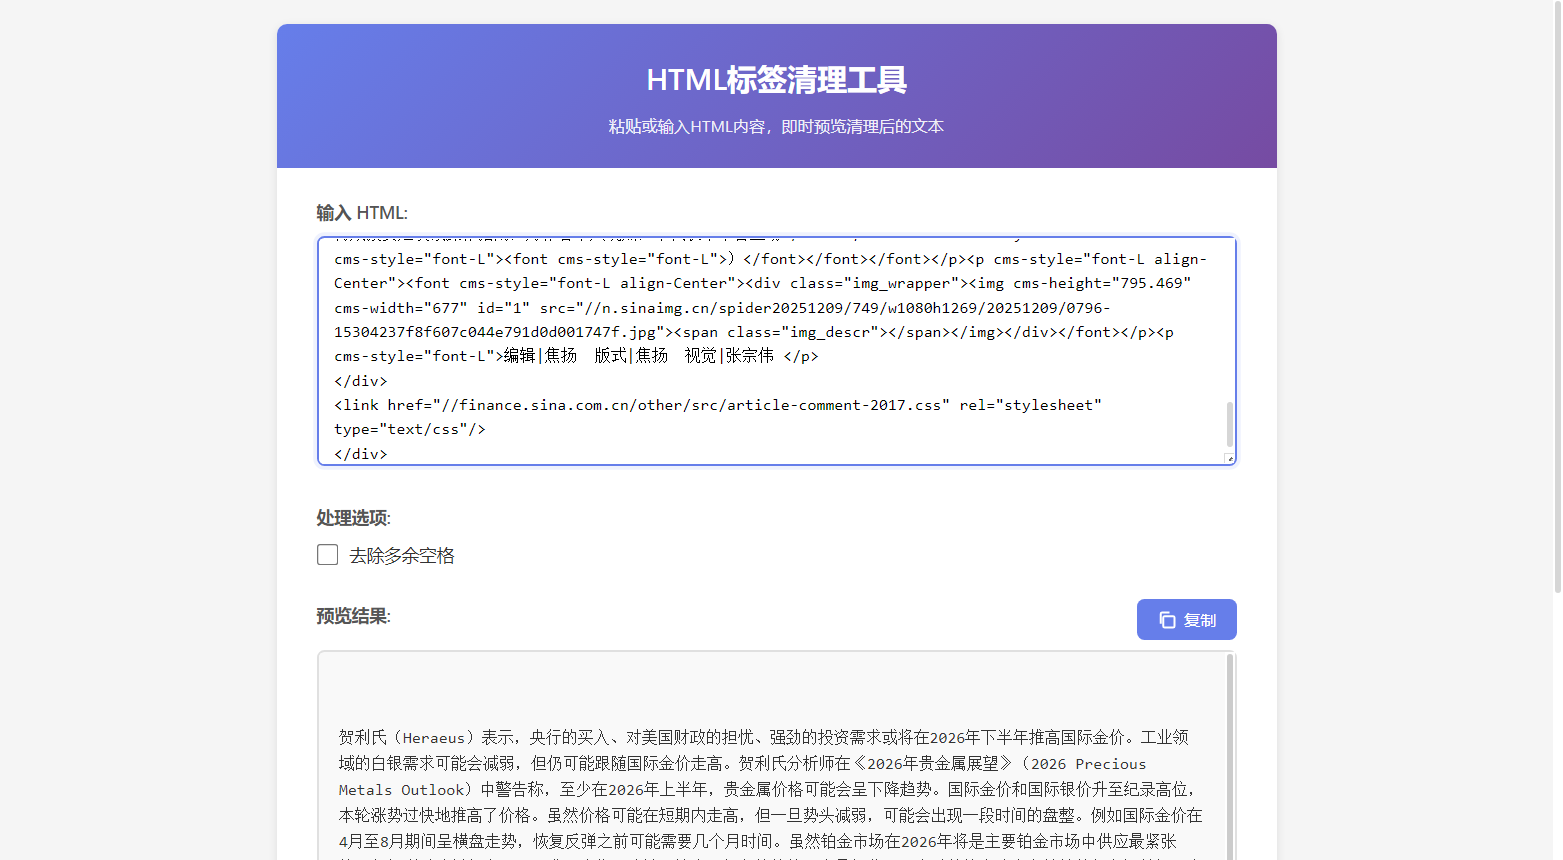Click the resize handle of HTML textarea
This screenshot has height=860, width=1563.
1229,458
